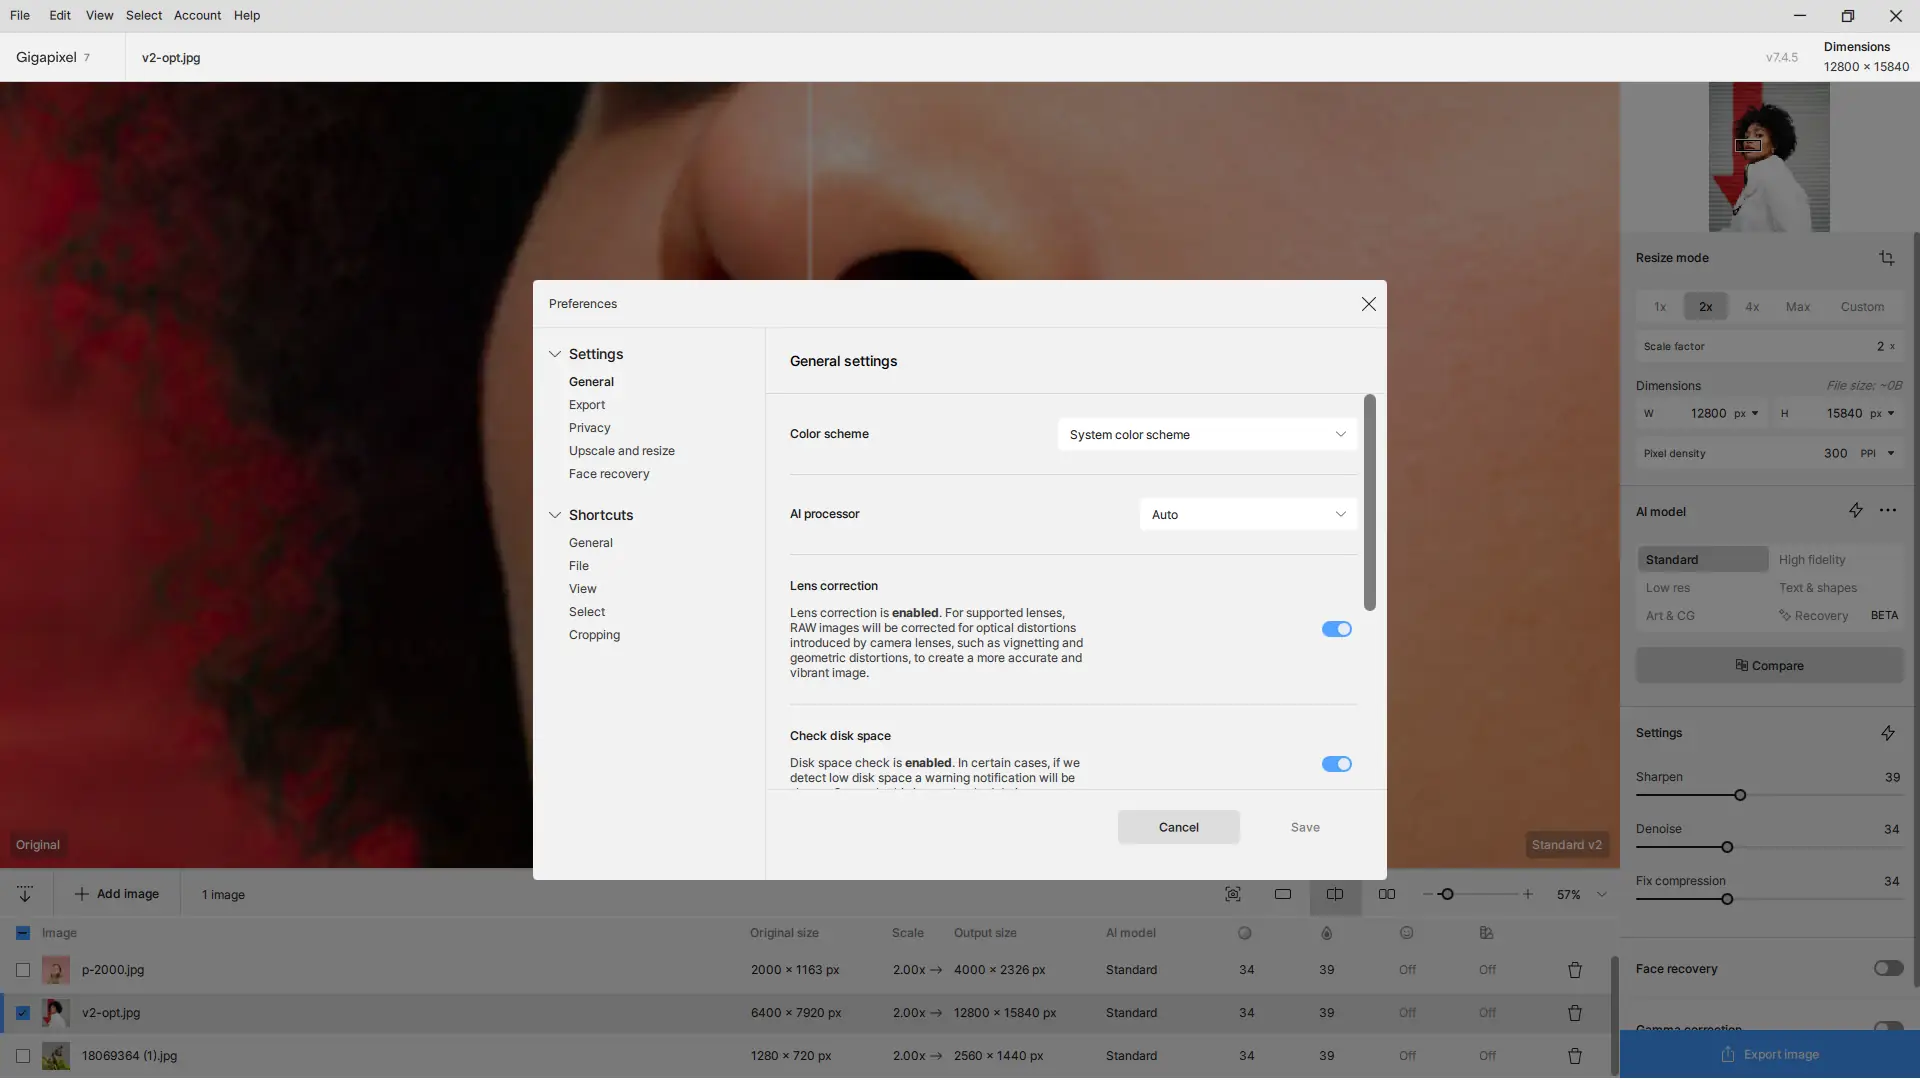Adjust the Sharpen slider
Image resolution: width=1920 pixels, height=1080 pixels.
1740,795
